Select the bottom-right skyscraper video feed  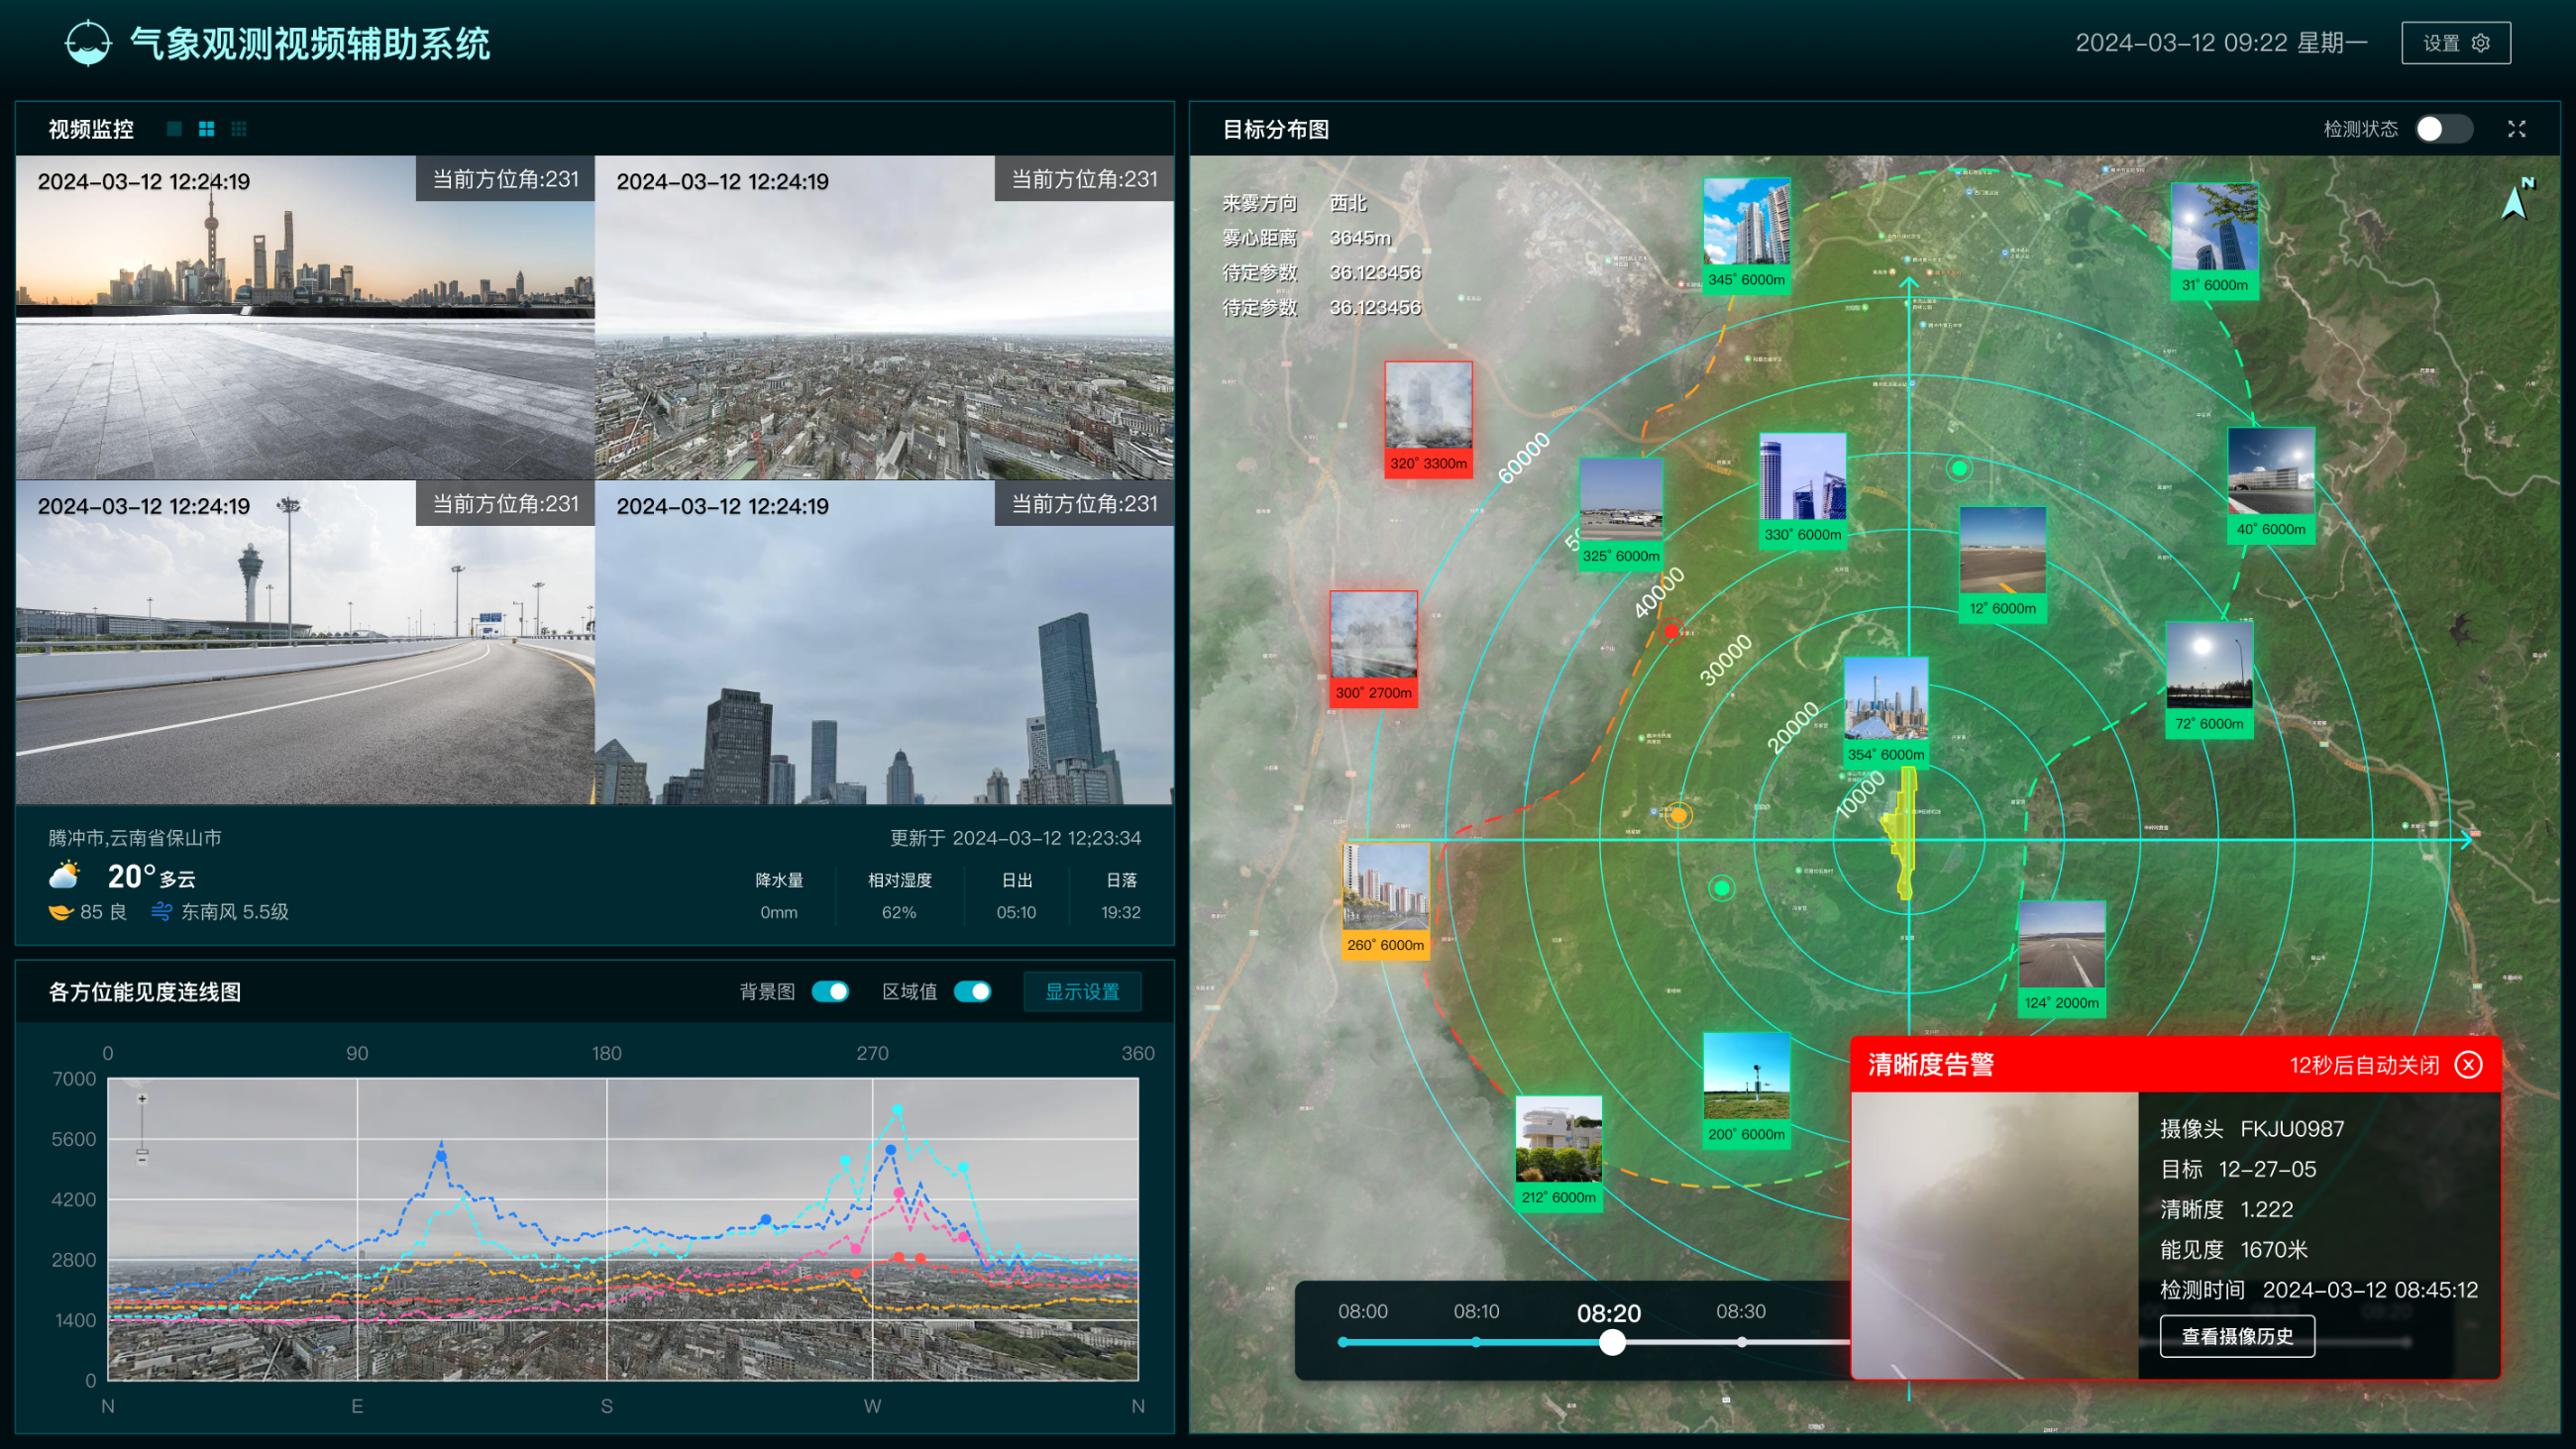coord(884,642)
